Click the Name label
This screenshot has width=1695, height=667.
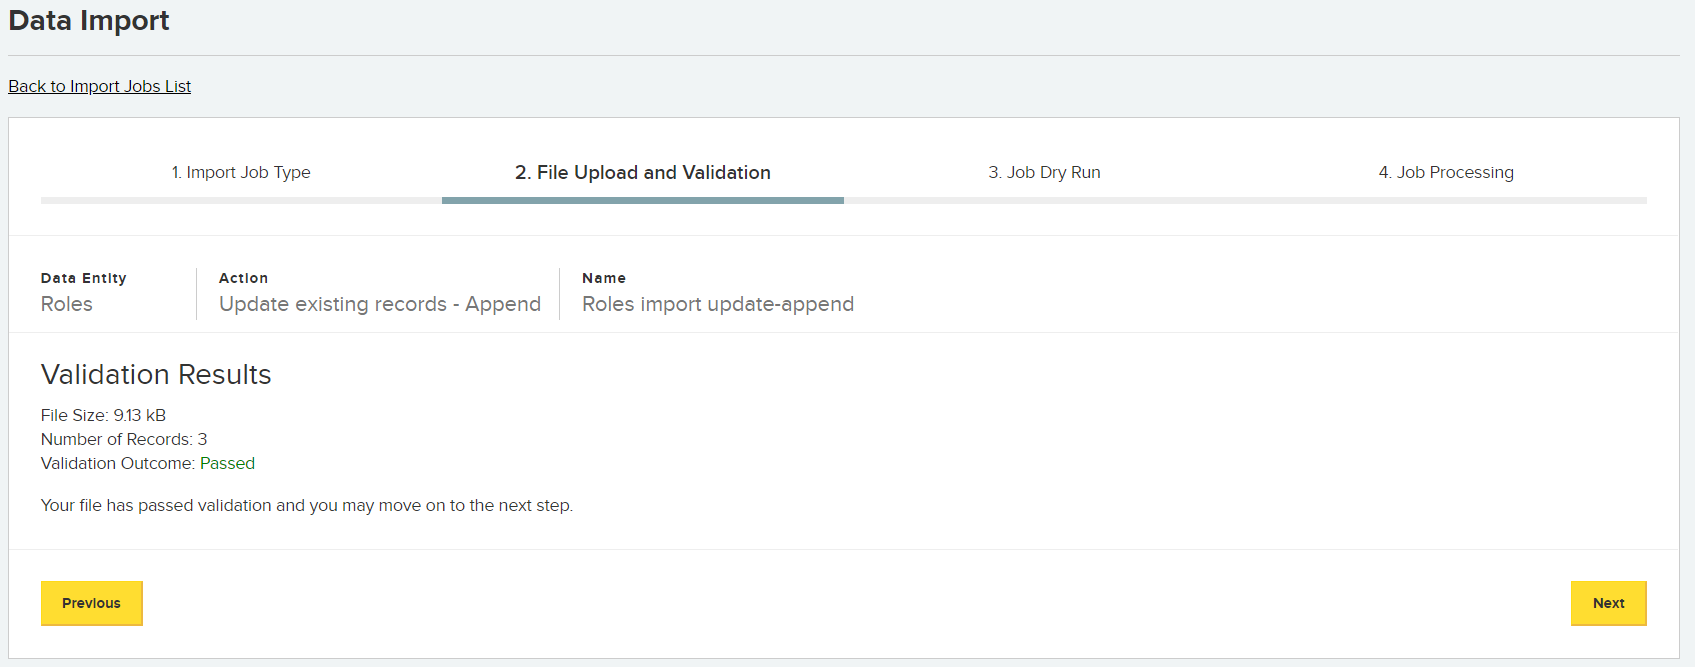pos(604,278)
